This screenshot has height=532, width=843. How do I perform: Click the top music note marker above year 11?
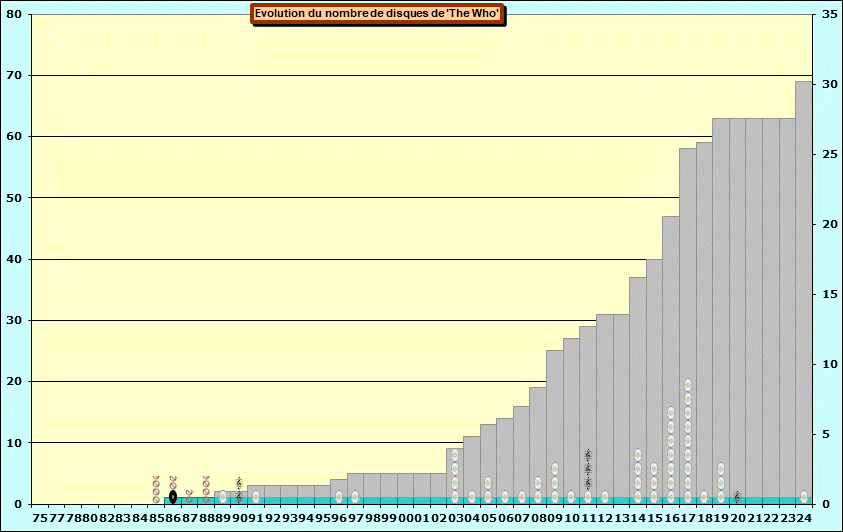tap(588, 455)
